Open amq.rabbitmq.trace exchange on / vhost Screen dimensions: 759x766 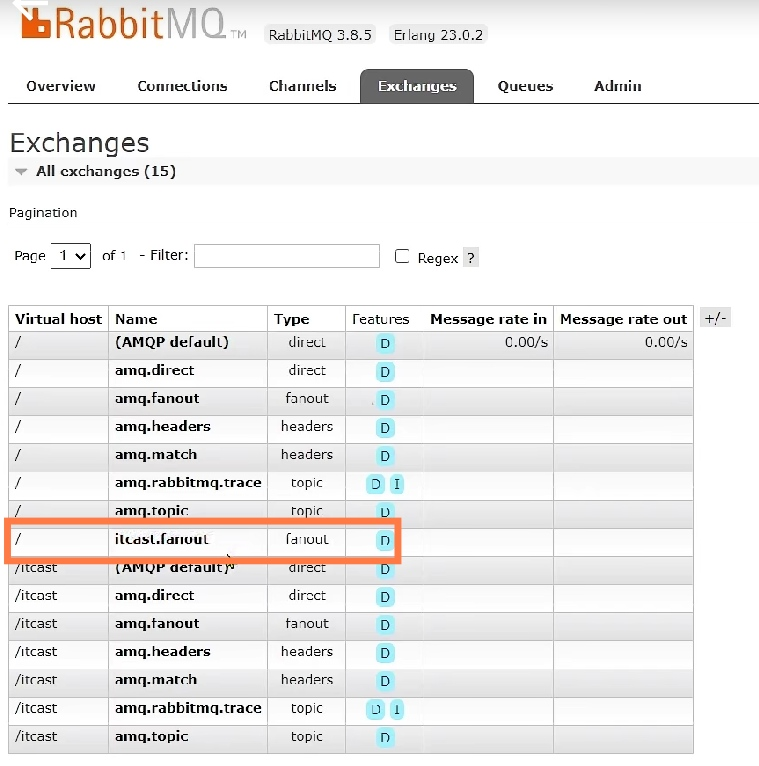click(188, 483)
